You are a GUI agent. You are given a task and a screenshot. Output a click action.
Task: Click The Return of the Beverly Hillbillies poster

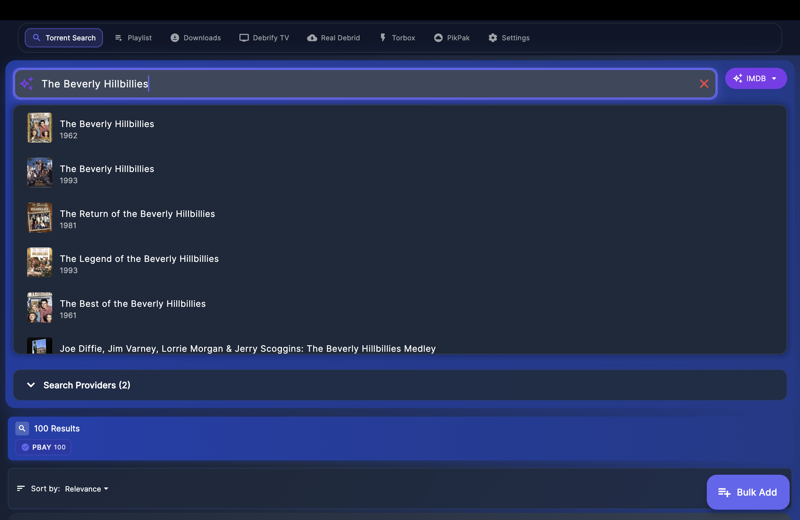(40, 218)
